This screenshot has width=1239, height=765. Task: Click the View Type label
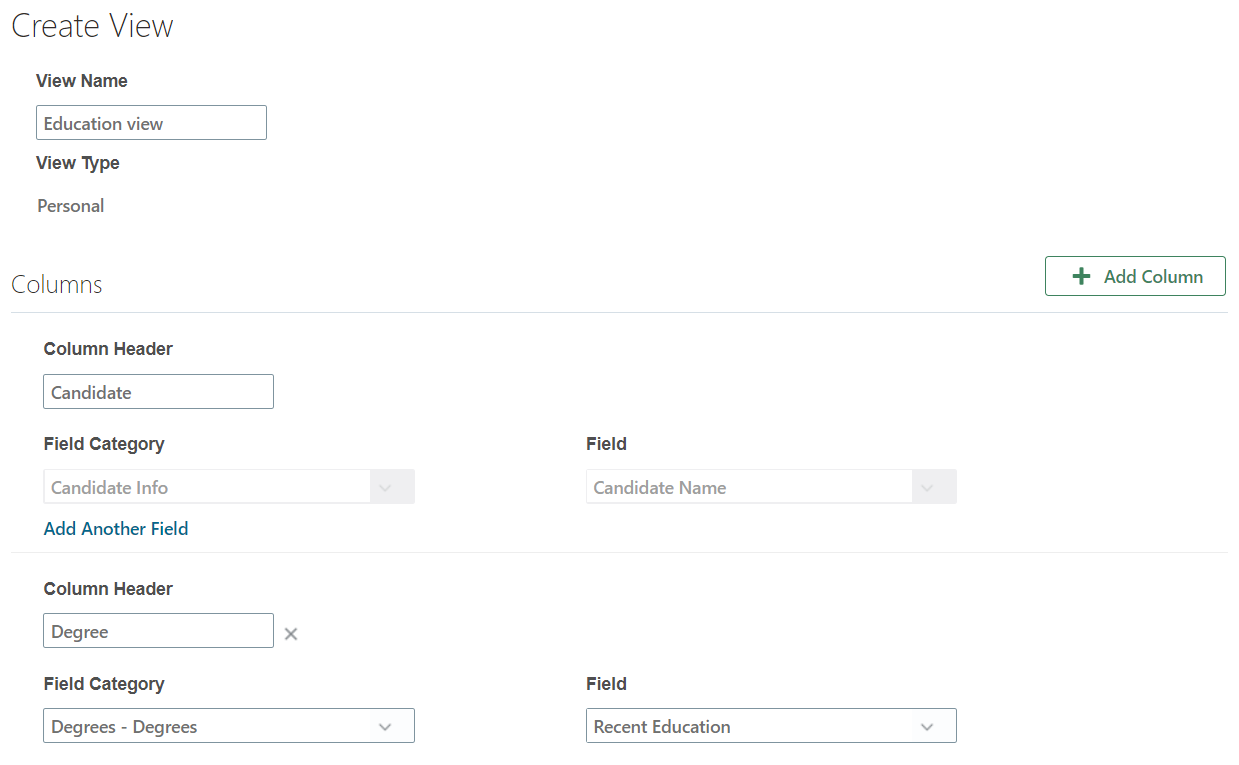[78, 163]
